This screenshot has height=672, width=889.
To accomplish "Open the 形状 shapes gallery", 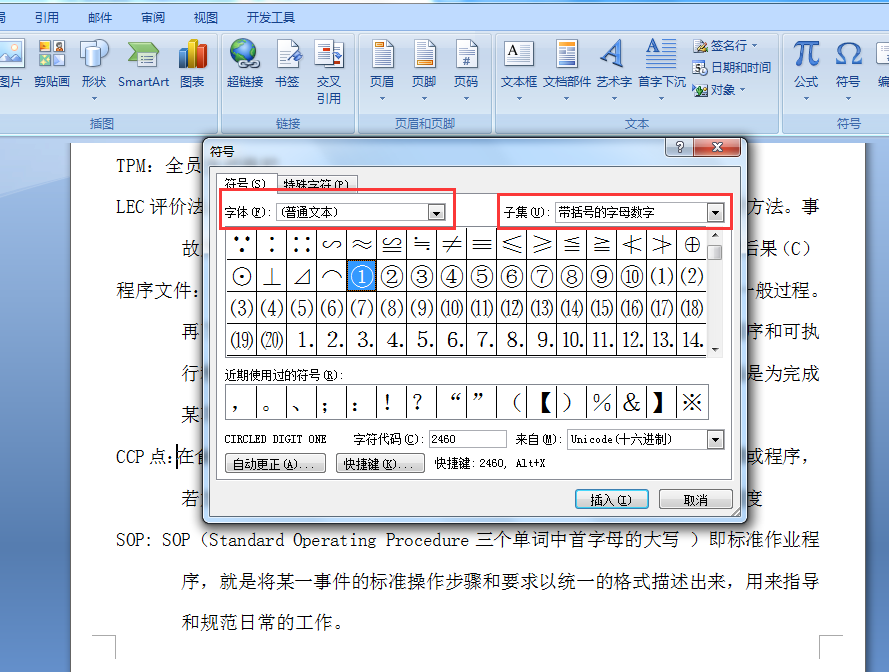I will click(94, 69).
